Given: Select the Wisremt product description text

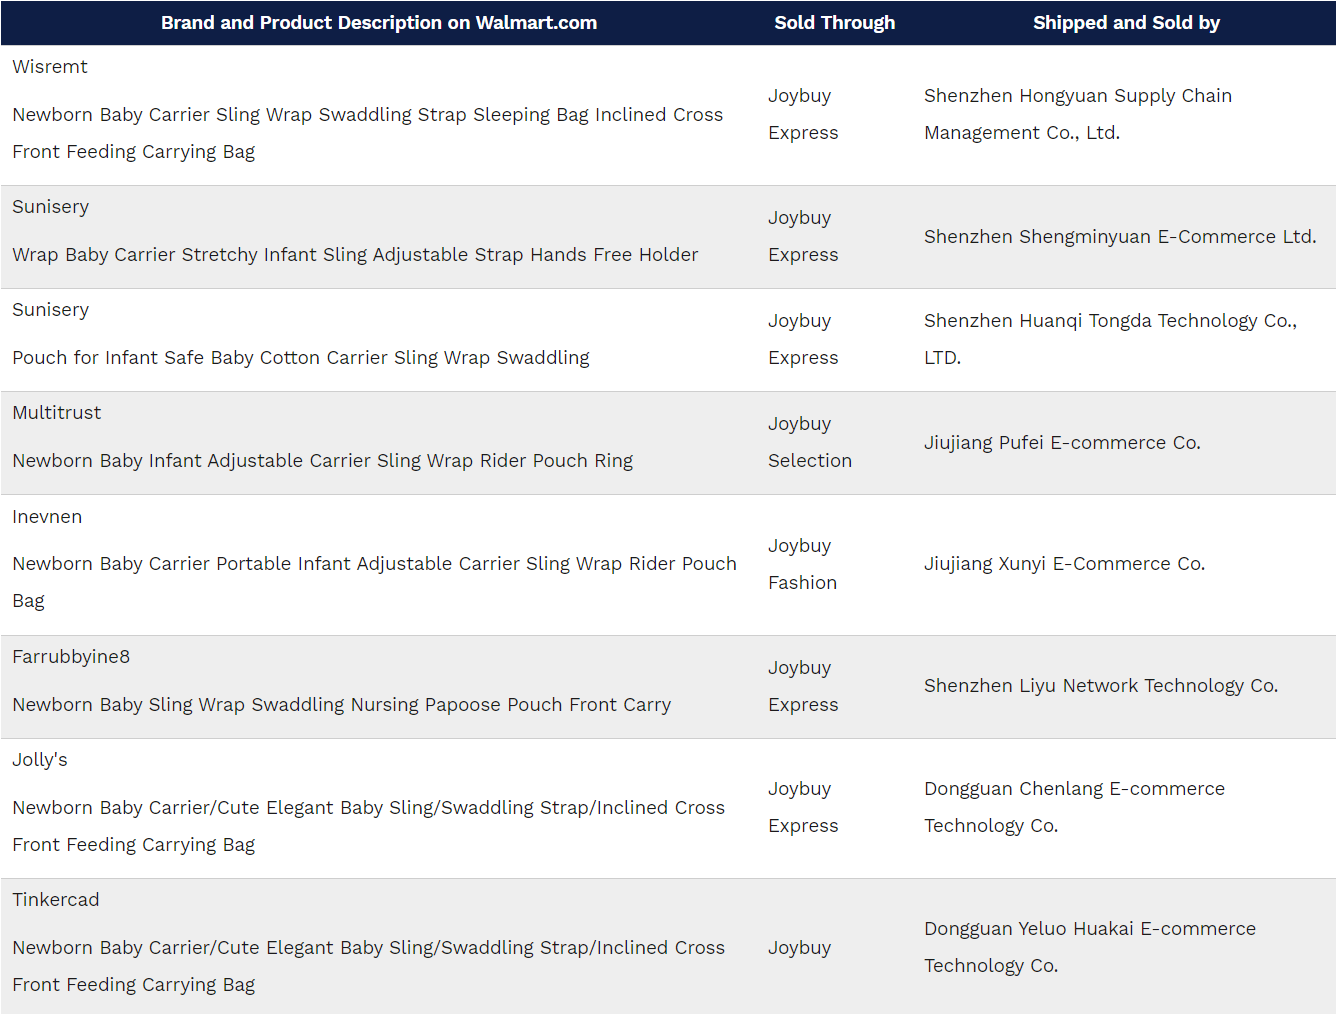Looking at the screenshot, I should coord(367,133).
